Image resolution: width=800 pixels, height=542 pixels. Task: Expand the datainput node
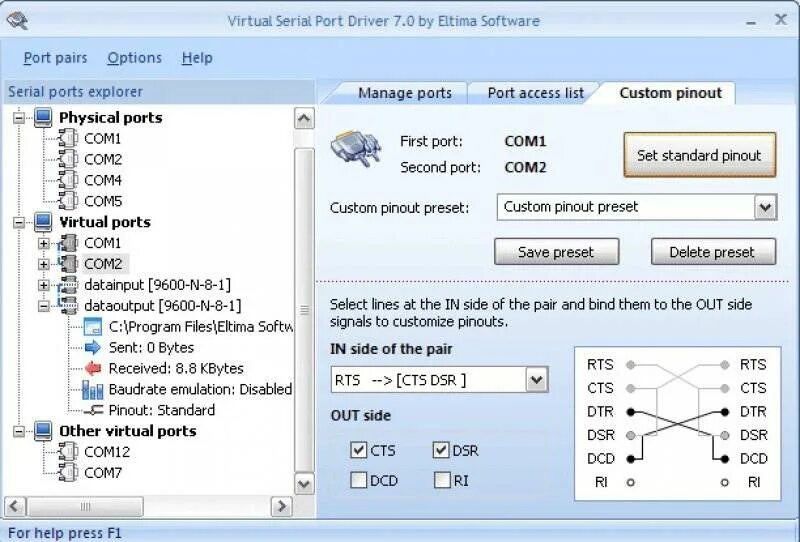point(44,285)
